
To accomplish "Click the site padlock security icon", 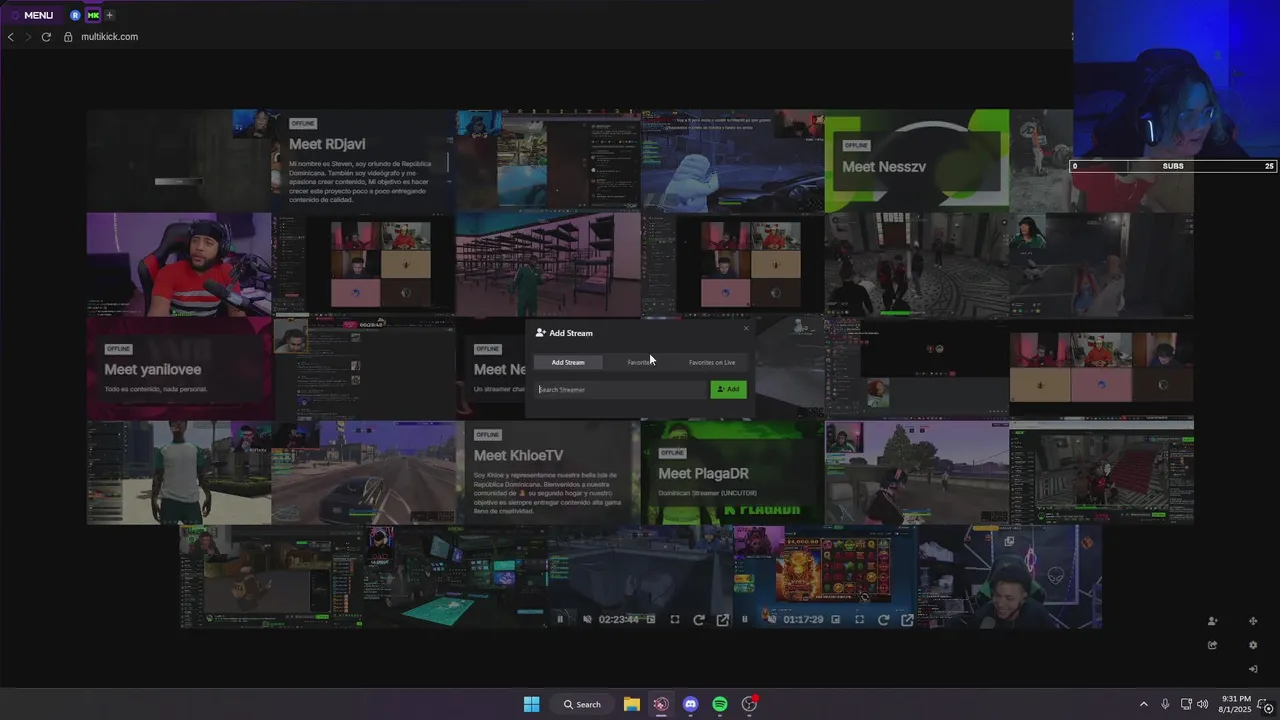I will pyautogui.click(x=68, y=37).
